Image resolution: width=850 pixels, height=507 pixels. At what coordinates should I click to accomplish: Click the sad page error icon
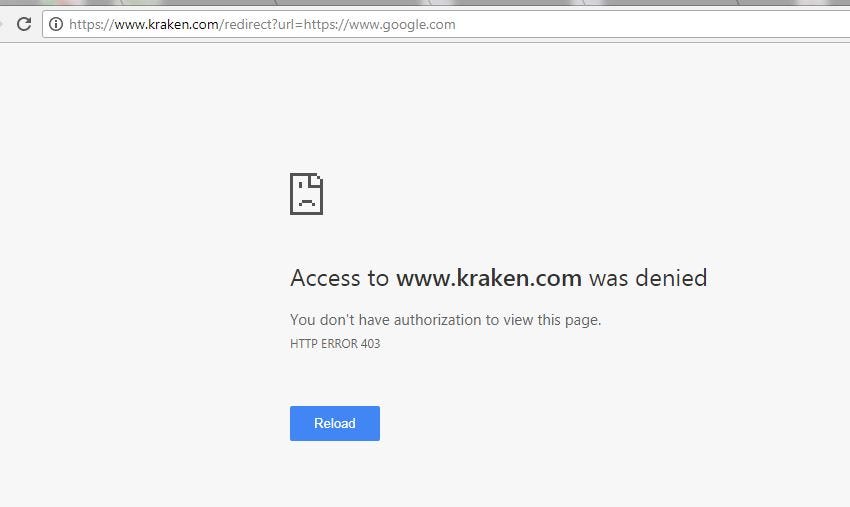click(x=306, y=194)
